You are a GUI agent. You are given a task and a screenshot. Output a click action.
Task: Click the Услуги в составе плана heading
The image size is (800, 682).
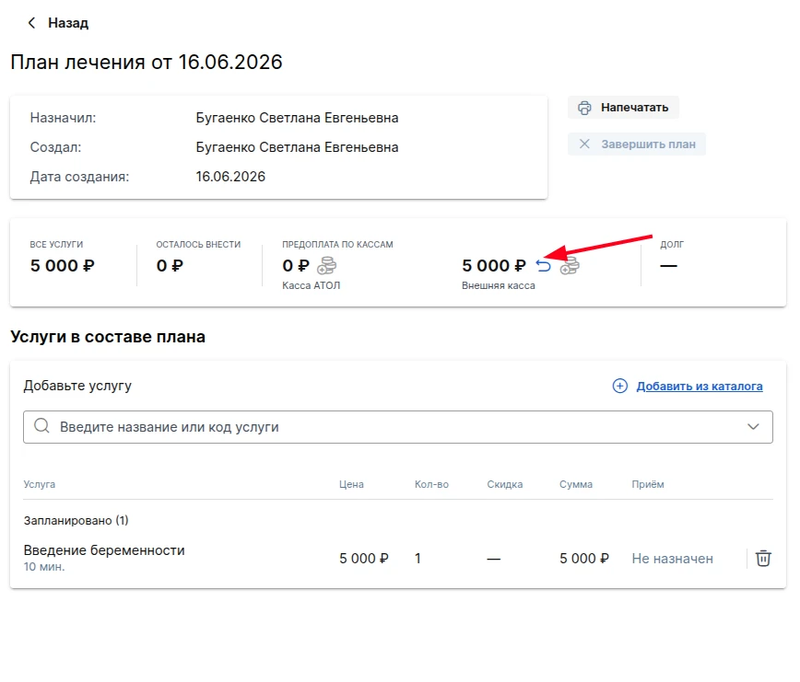pos(108,337)
